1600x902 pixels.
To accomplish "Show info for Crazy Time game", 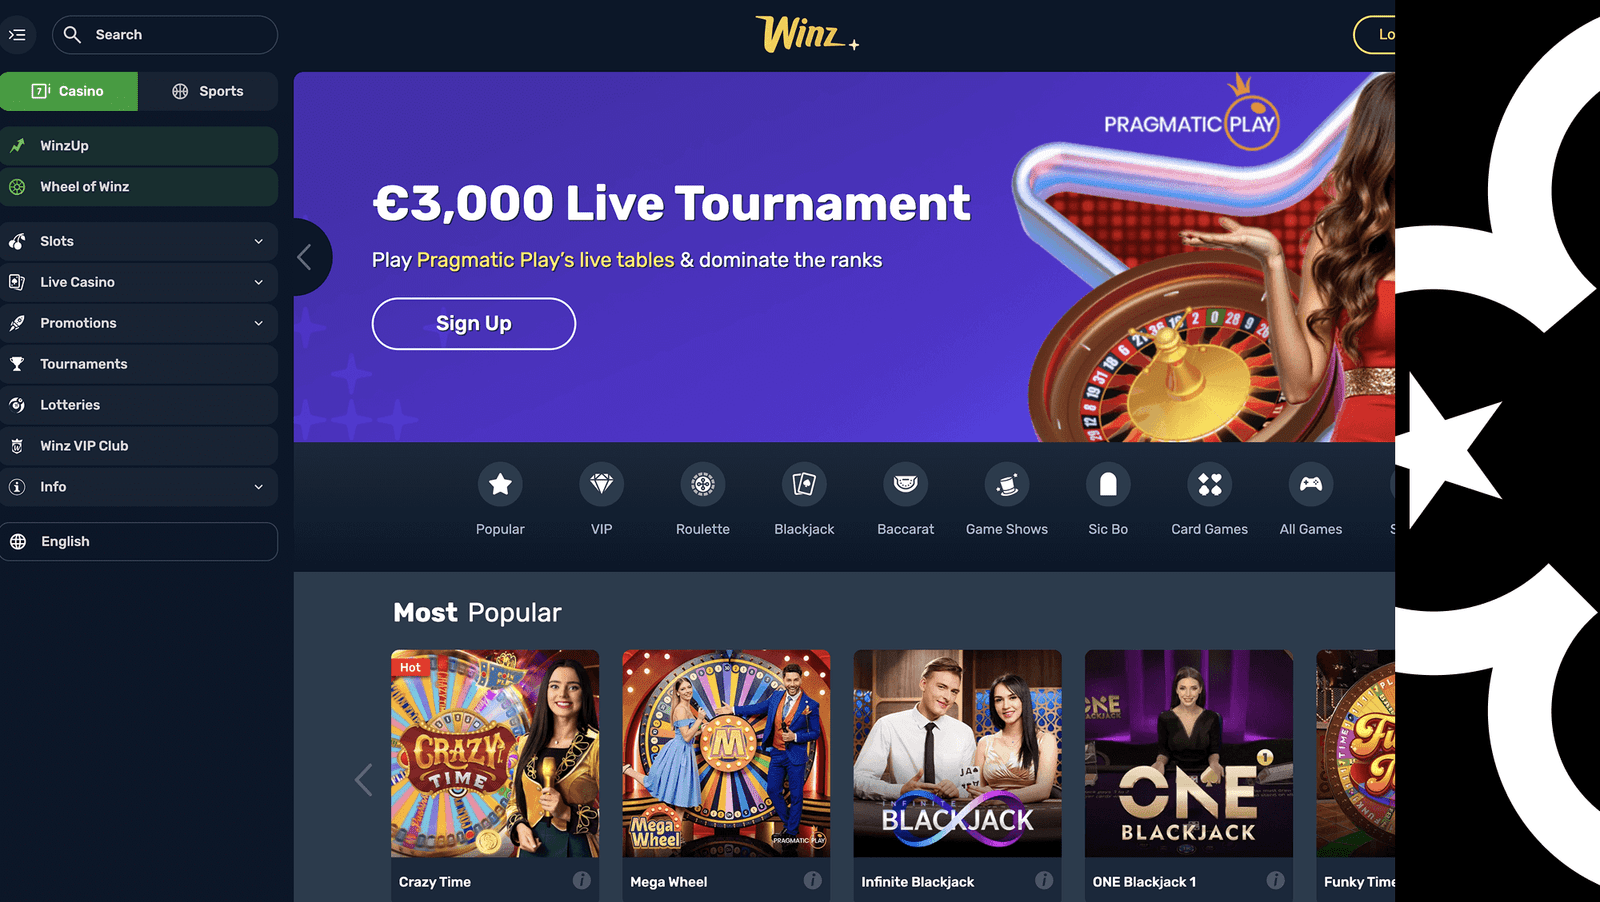I will click(581, 880).
